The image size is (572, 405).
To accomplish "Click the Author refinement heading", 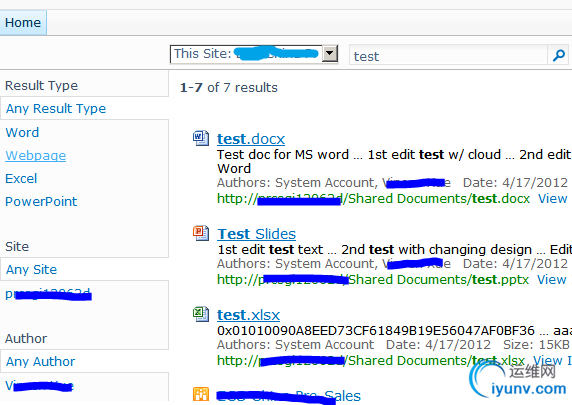I will (x=26, y=339).
